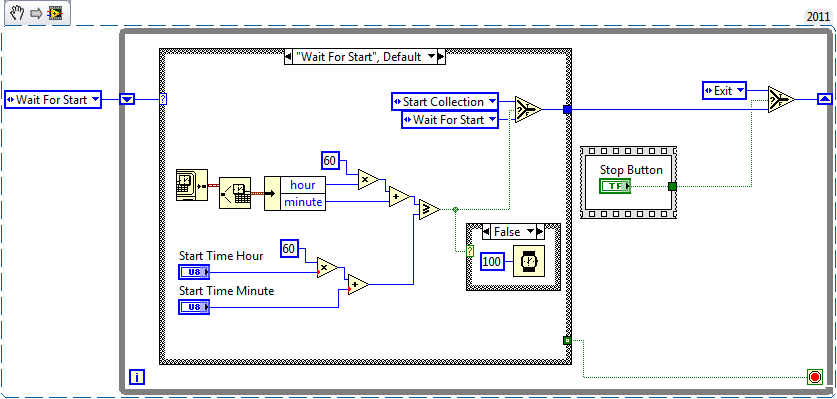Viewport: 837px width, 399px height.
Task: Click the 100 numeric constant
Action: 493,262
